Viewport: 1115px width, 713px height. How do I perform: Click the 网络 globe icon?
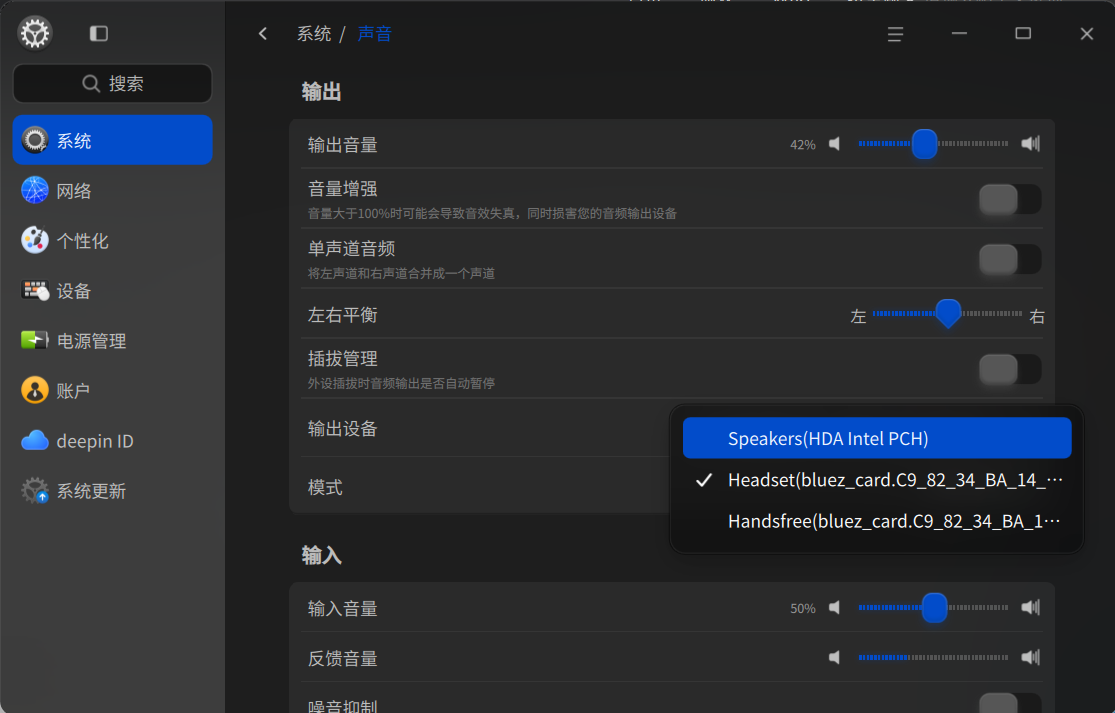click(x=35, y=190)
